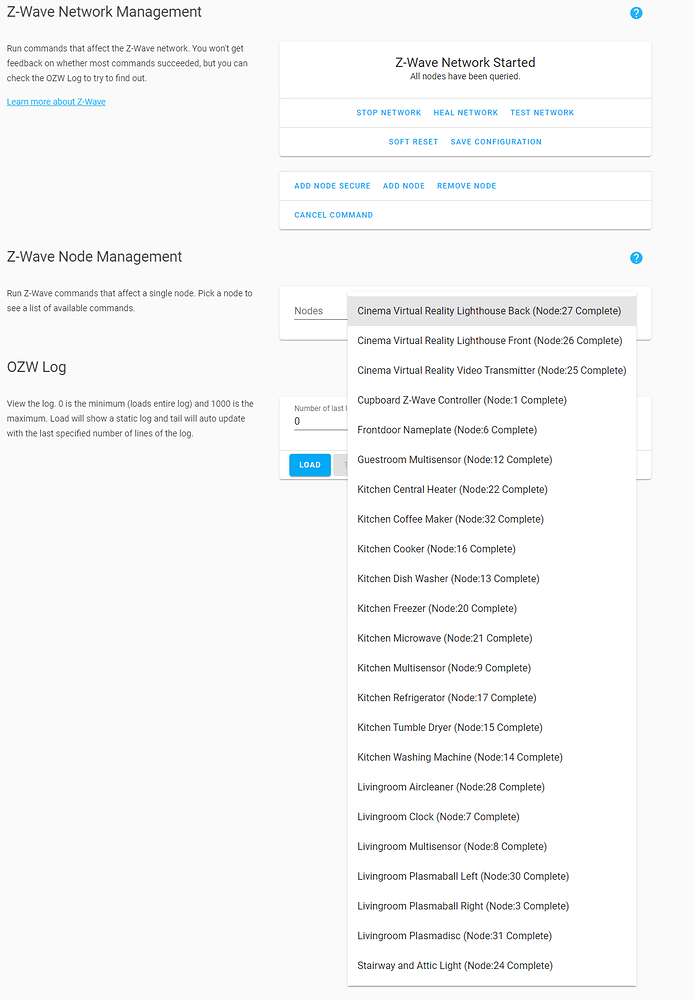Click ADD NODE SECURE
This screenshot has height=1000, width=694.
click(331, 185)
